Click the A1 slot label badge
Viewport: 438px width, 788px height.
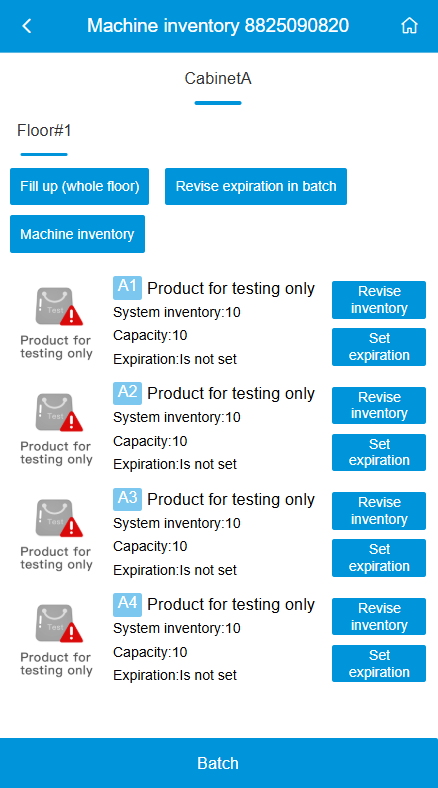click(x=127, y=288)
